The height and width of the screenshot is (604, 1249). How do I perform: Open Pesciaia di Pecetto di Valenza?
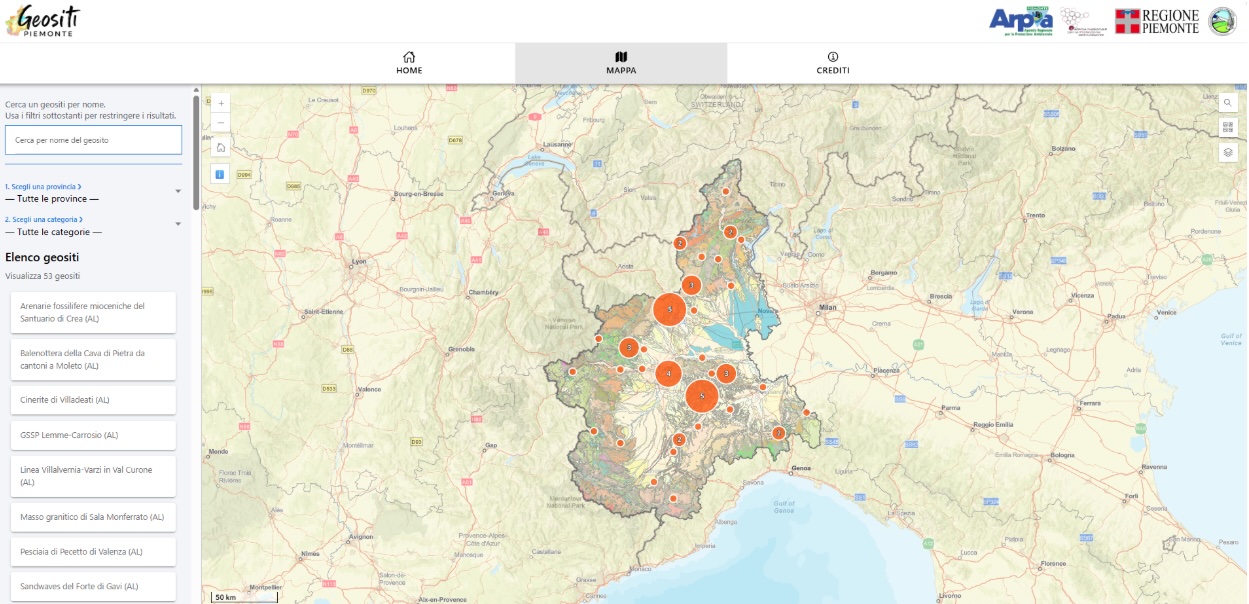[93, 551]
